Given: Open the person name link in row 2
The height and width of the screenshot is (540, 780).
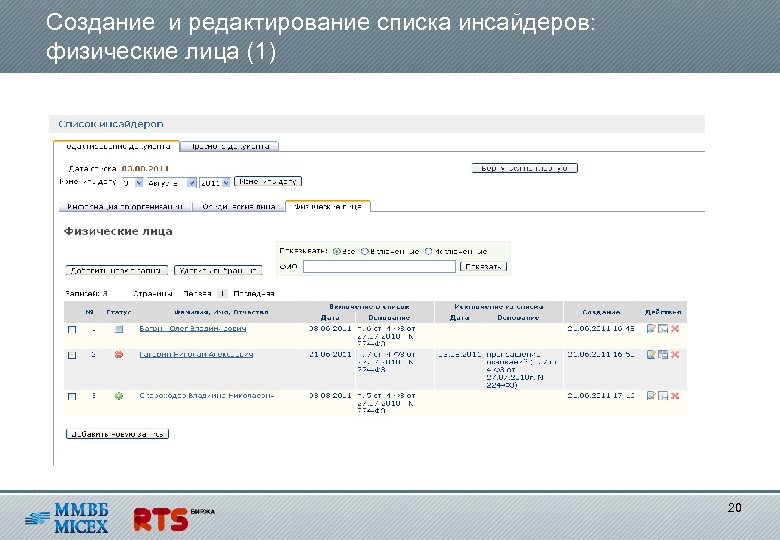Looking at the screenshot, I should pyautogui.click(x=196, y=354).
